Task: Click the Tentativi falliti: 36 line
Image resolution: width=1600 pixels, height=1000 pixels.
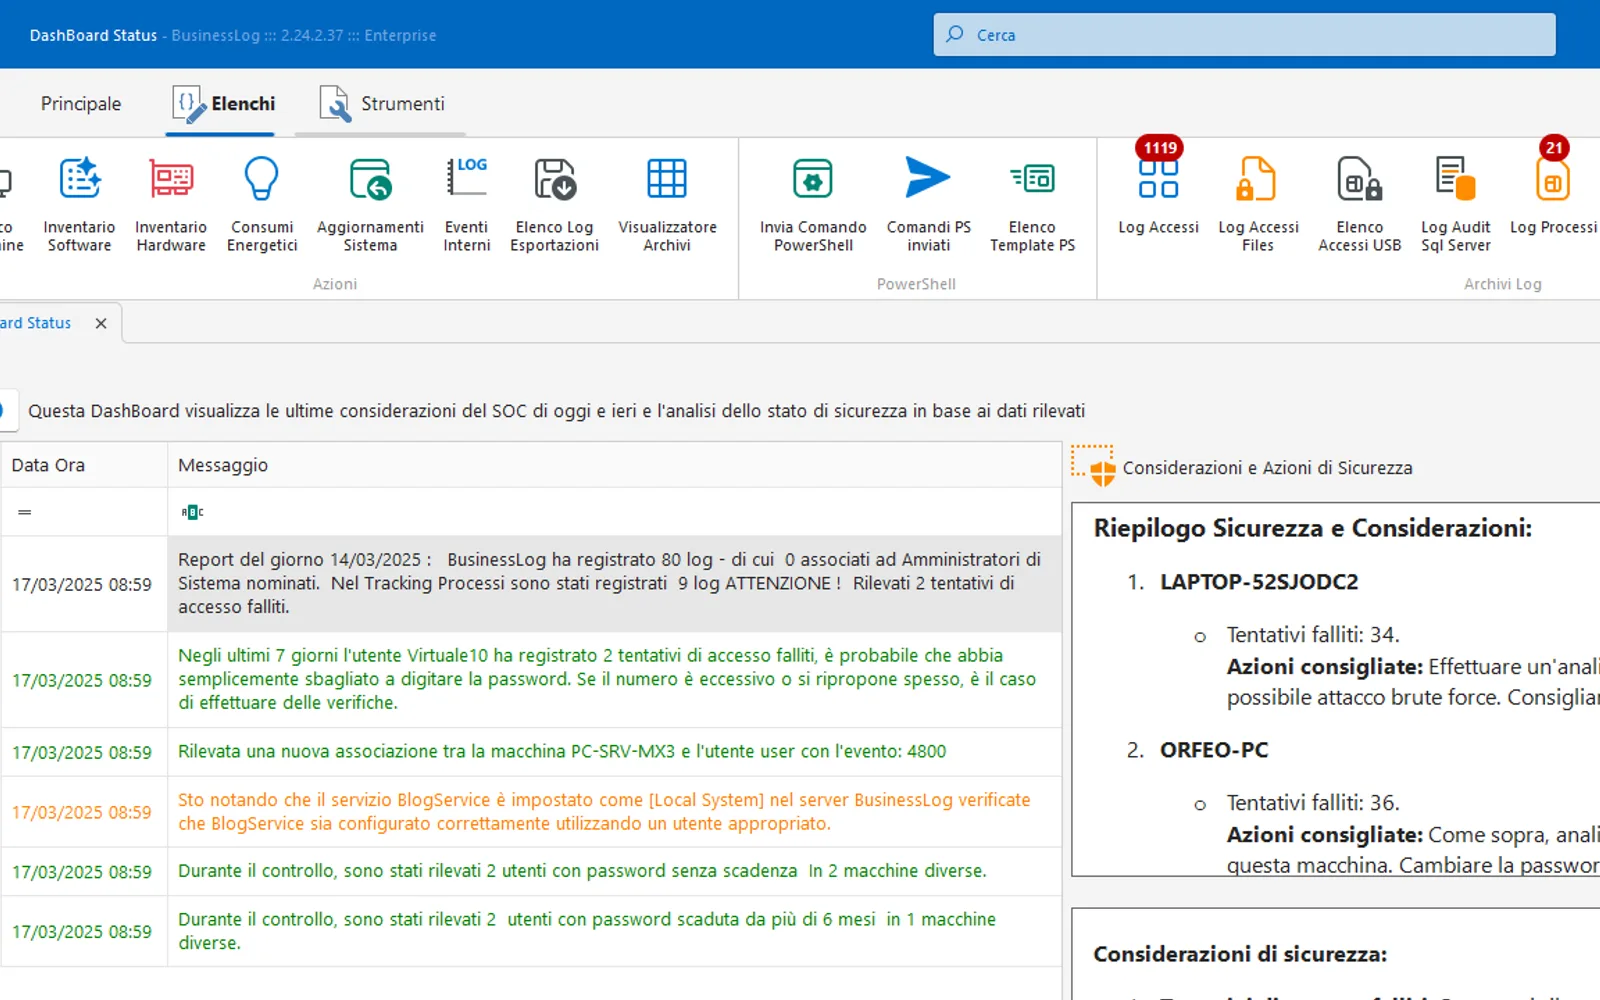Action: (1313, 803)
